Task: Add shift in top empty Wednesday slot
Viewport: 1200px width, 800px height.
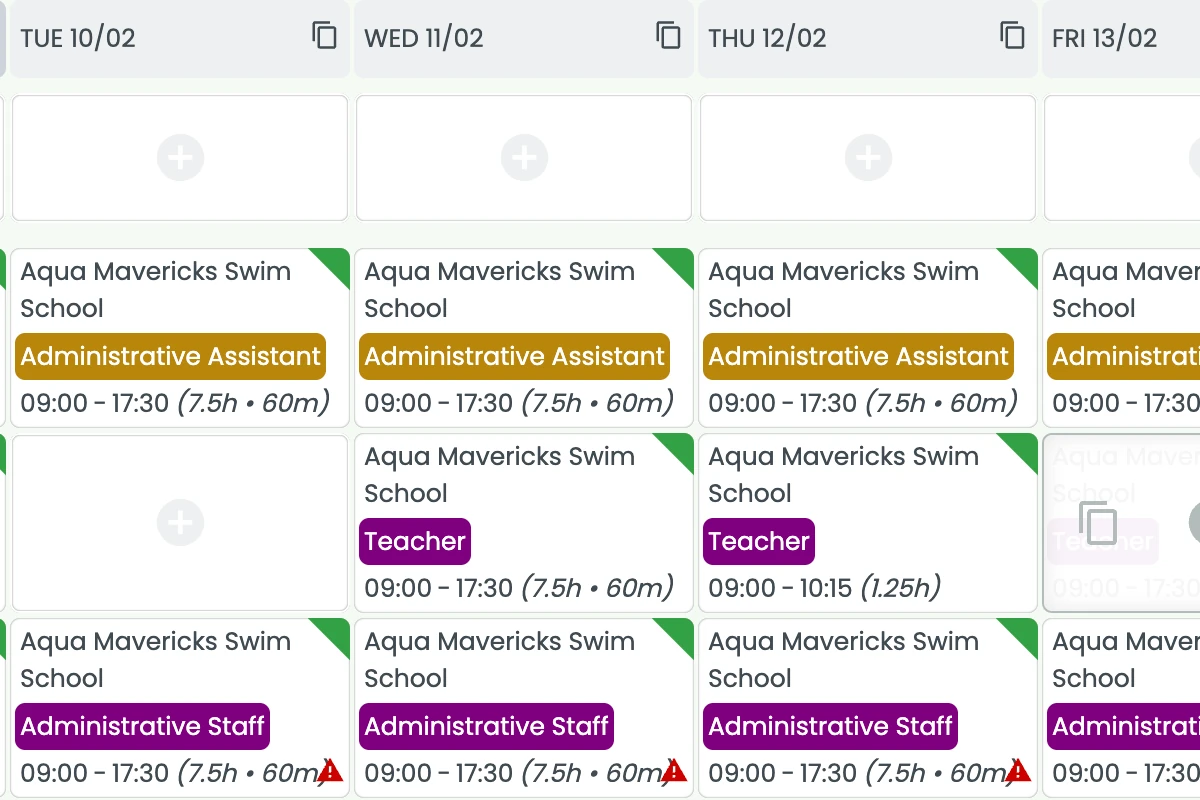Action: coord(524,158)
